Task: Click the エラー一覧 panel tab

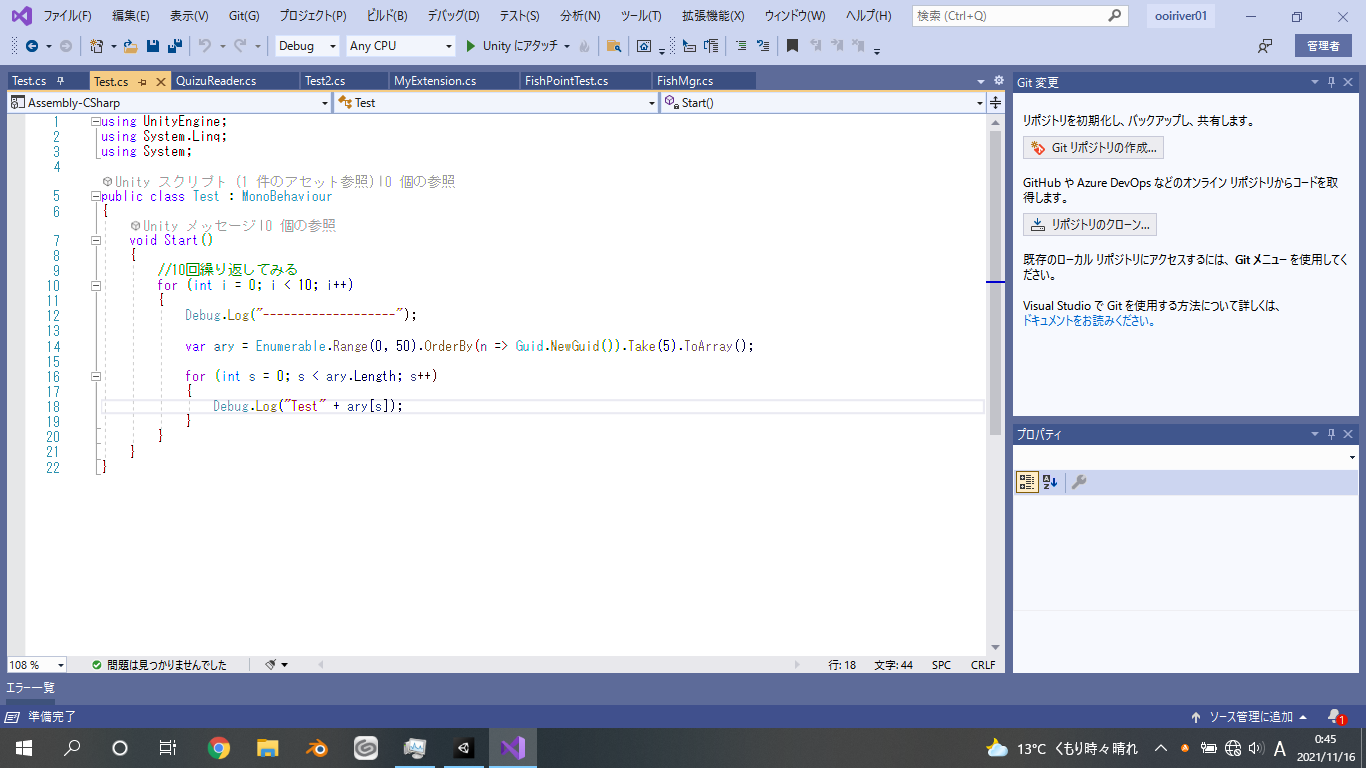Action: (x=31, y=688)
